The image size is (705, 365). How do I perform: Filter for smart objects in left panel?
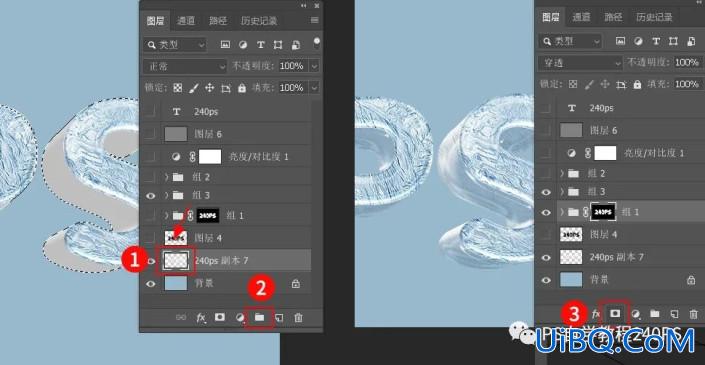(295, 45)
